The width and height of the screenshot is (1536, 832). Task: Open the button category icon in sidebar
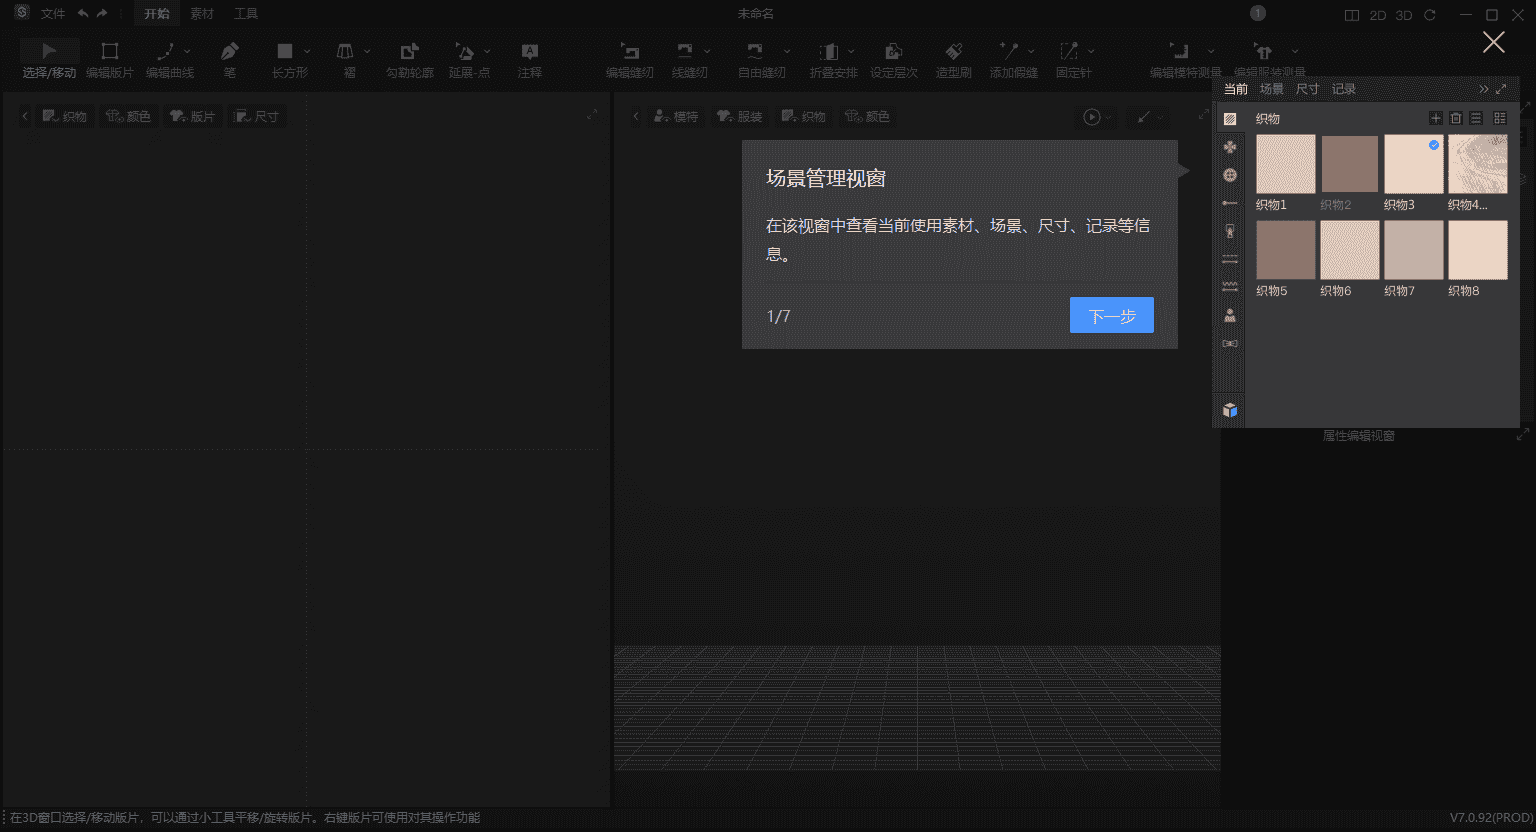(x=1230, y=175)
